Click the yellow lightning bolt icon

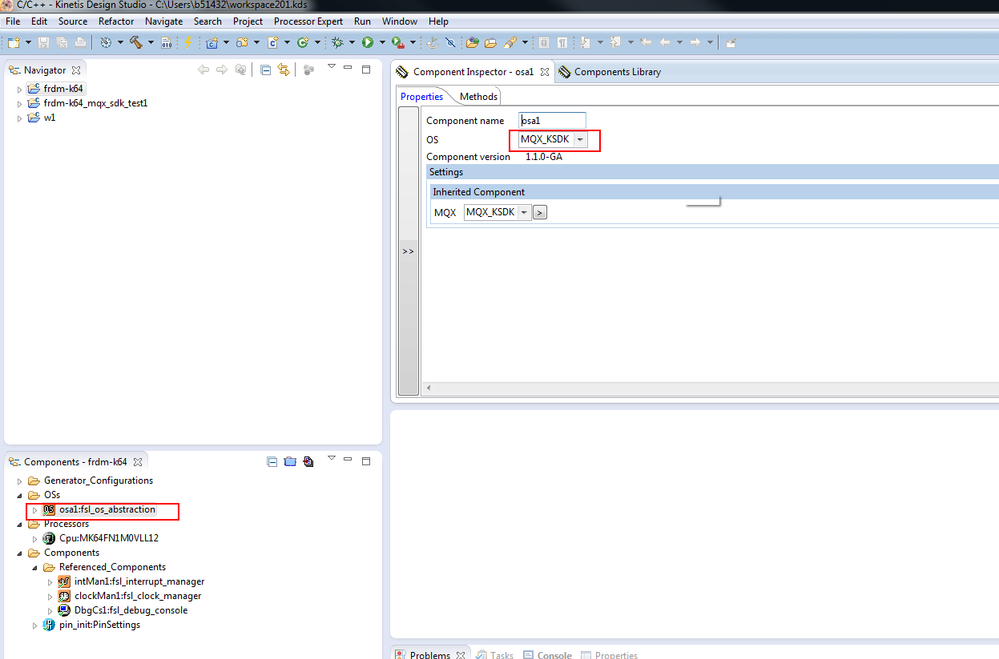pyautogui.click(x=188, y=43)
